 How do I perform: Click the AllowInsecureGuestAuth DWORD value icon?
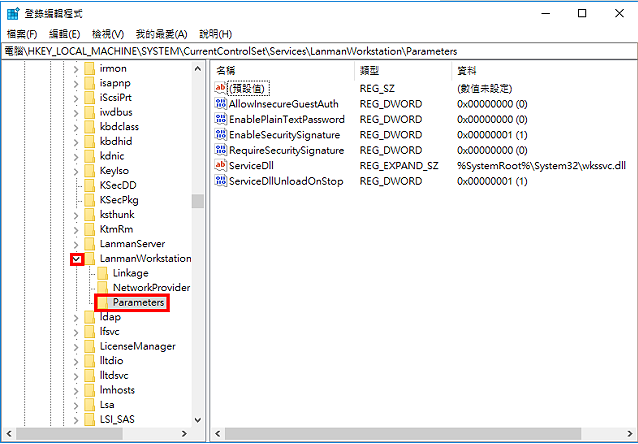point(220,104)
